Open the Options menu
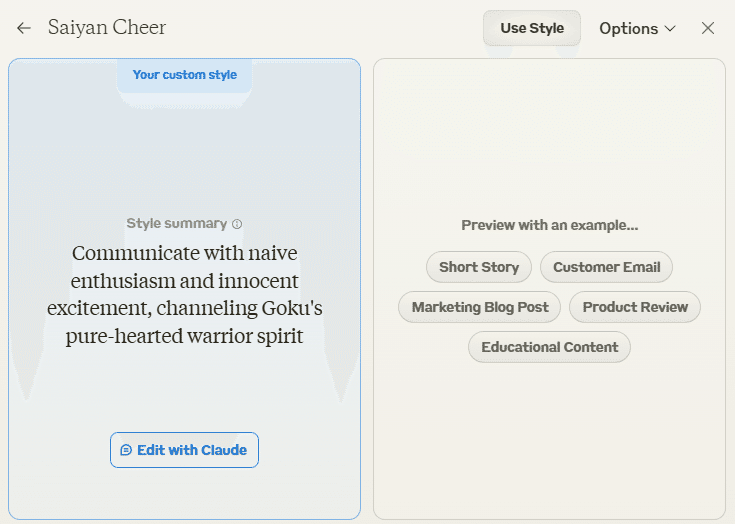The width and height of the screenshot is (735, 524). click(x=638, y=29)
